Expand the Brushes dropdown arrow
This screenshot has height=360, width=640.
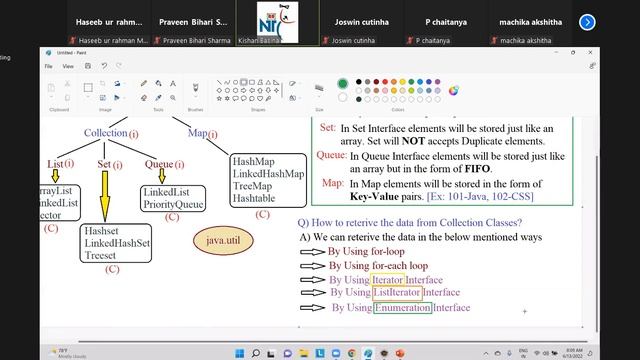[x=196, y=97]
